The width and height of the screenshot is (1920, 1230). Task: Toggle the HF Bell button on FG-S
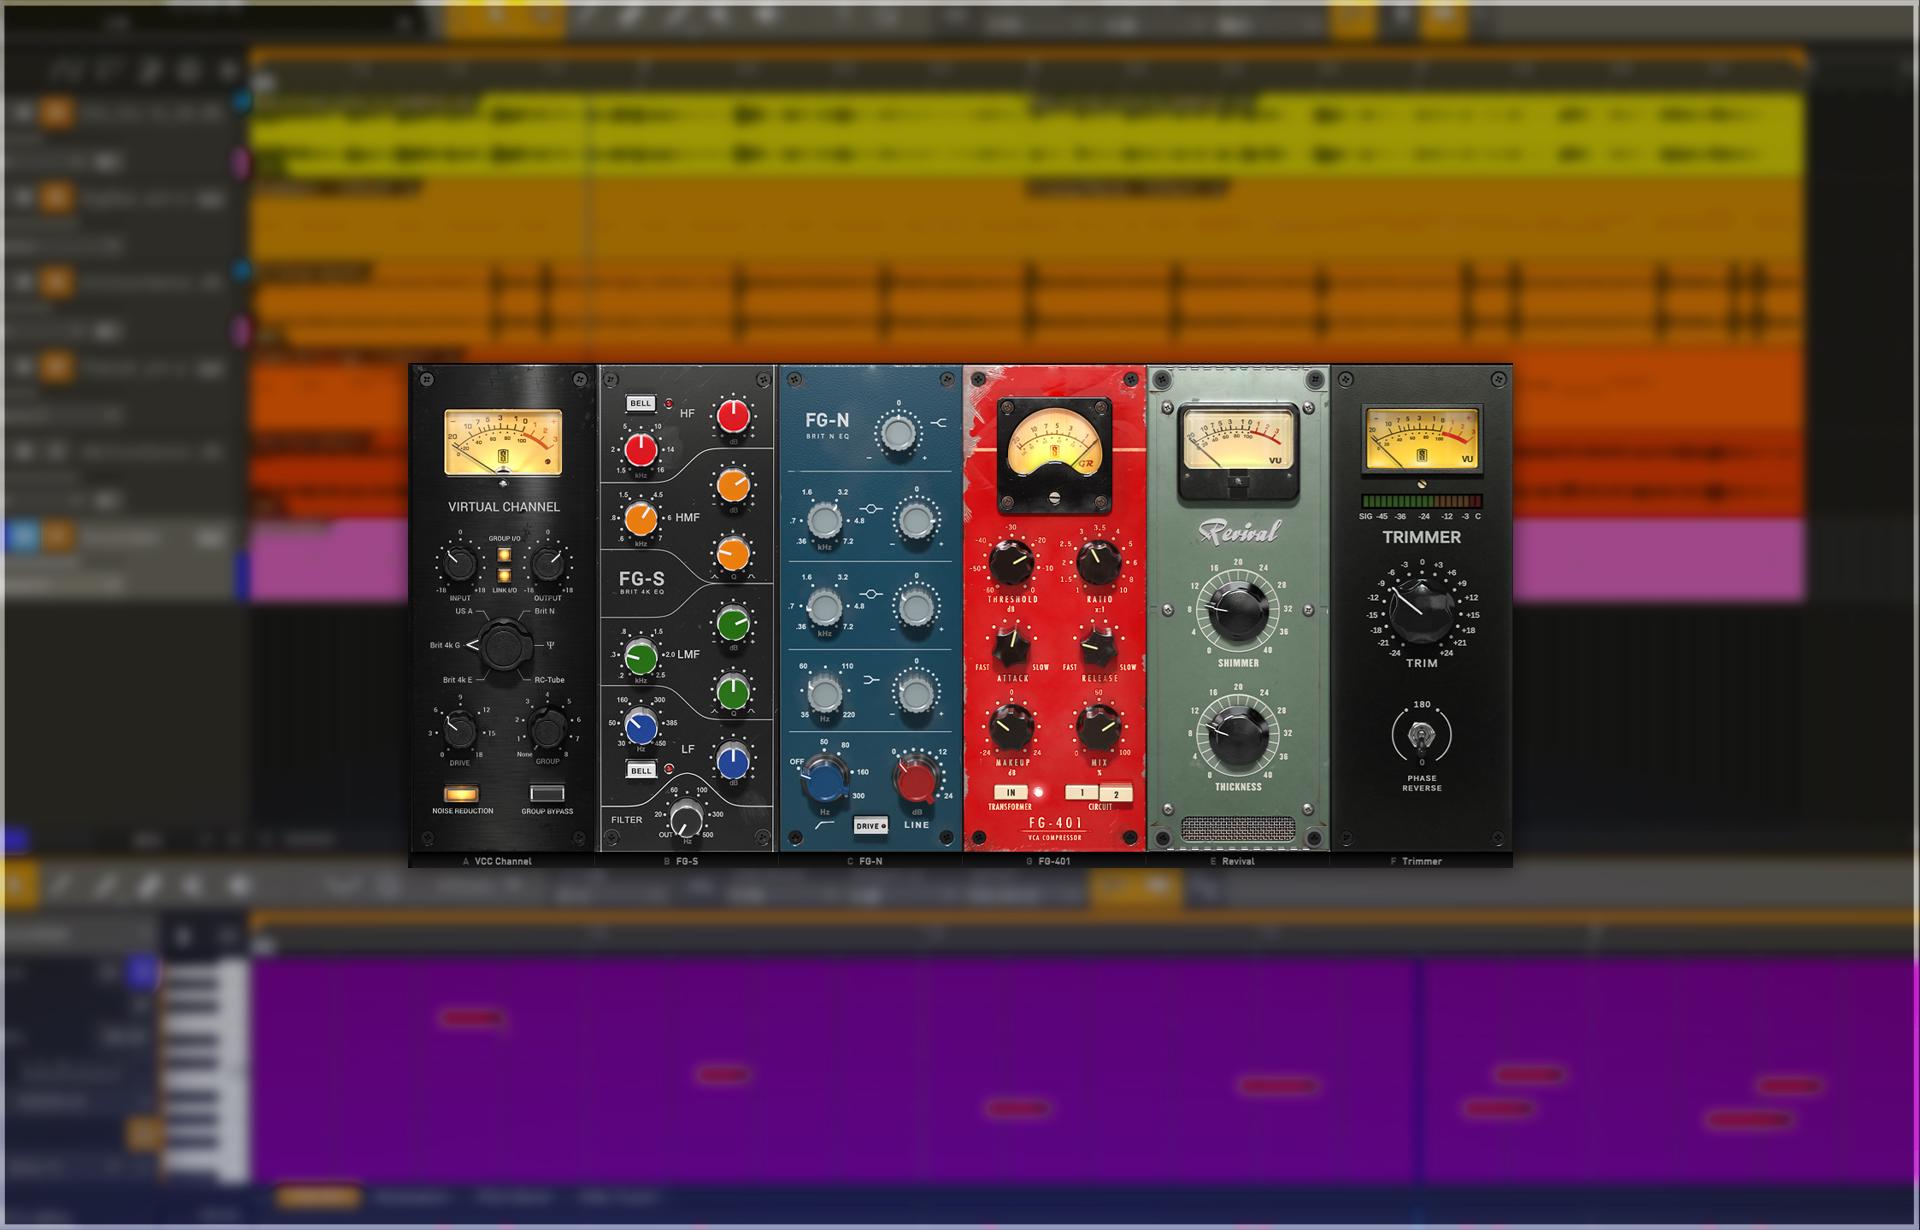click(x=640, y=404)
